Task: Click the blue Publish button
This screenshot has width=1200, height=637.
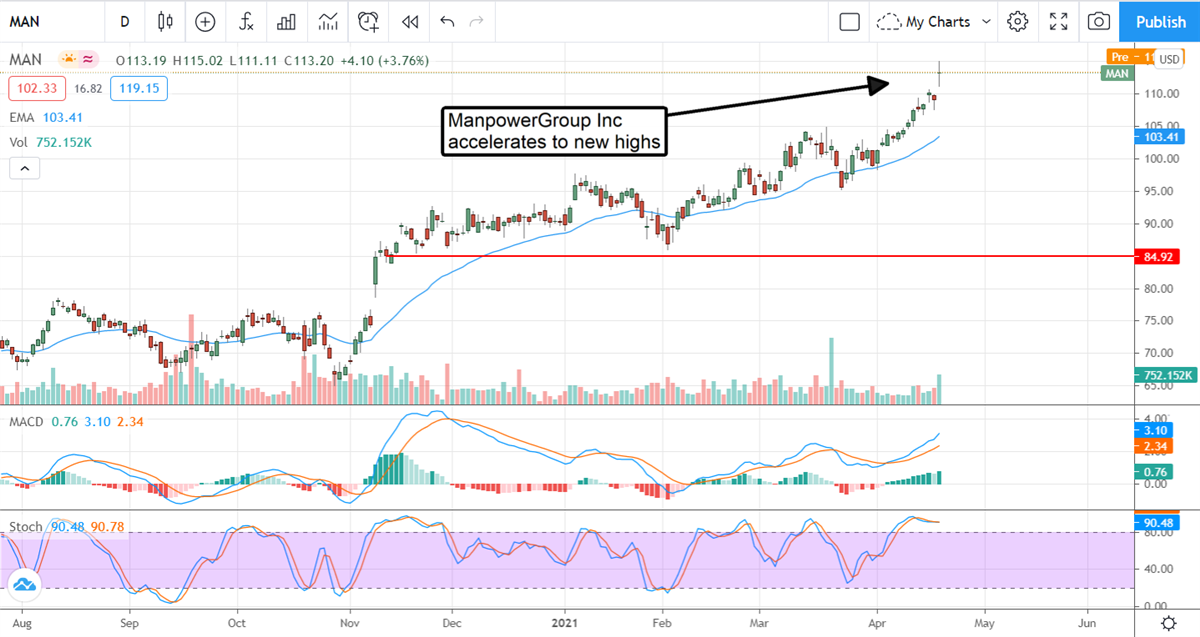Action: pos(1160,22)
